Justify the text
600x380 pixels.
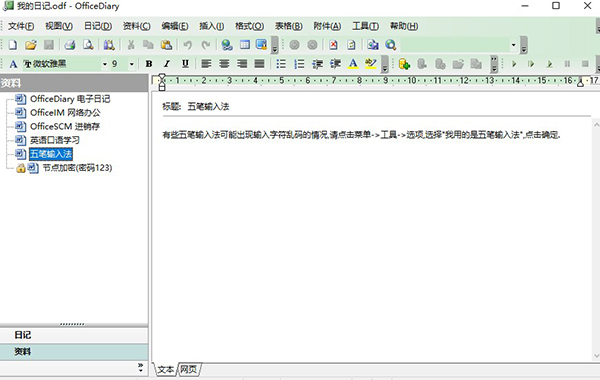tap(259, 64)
